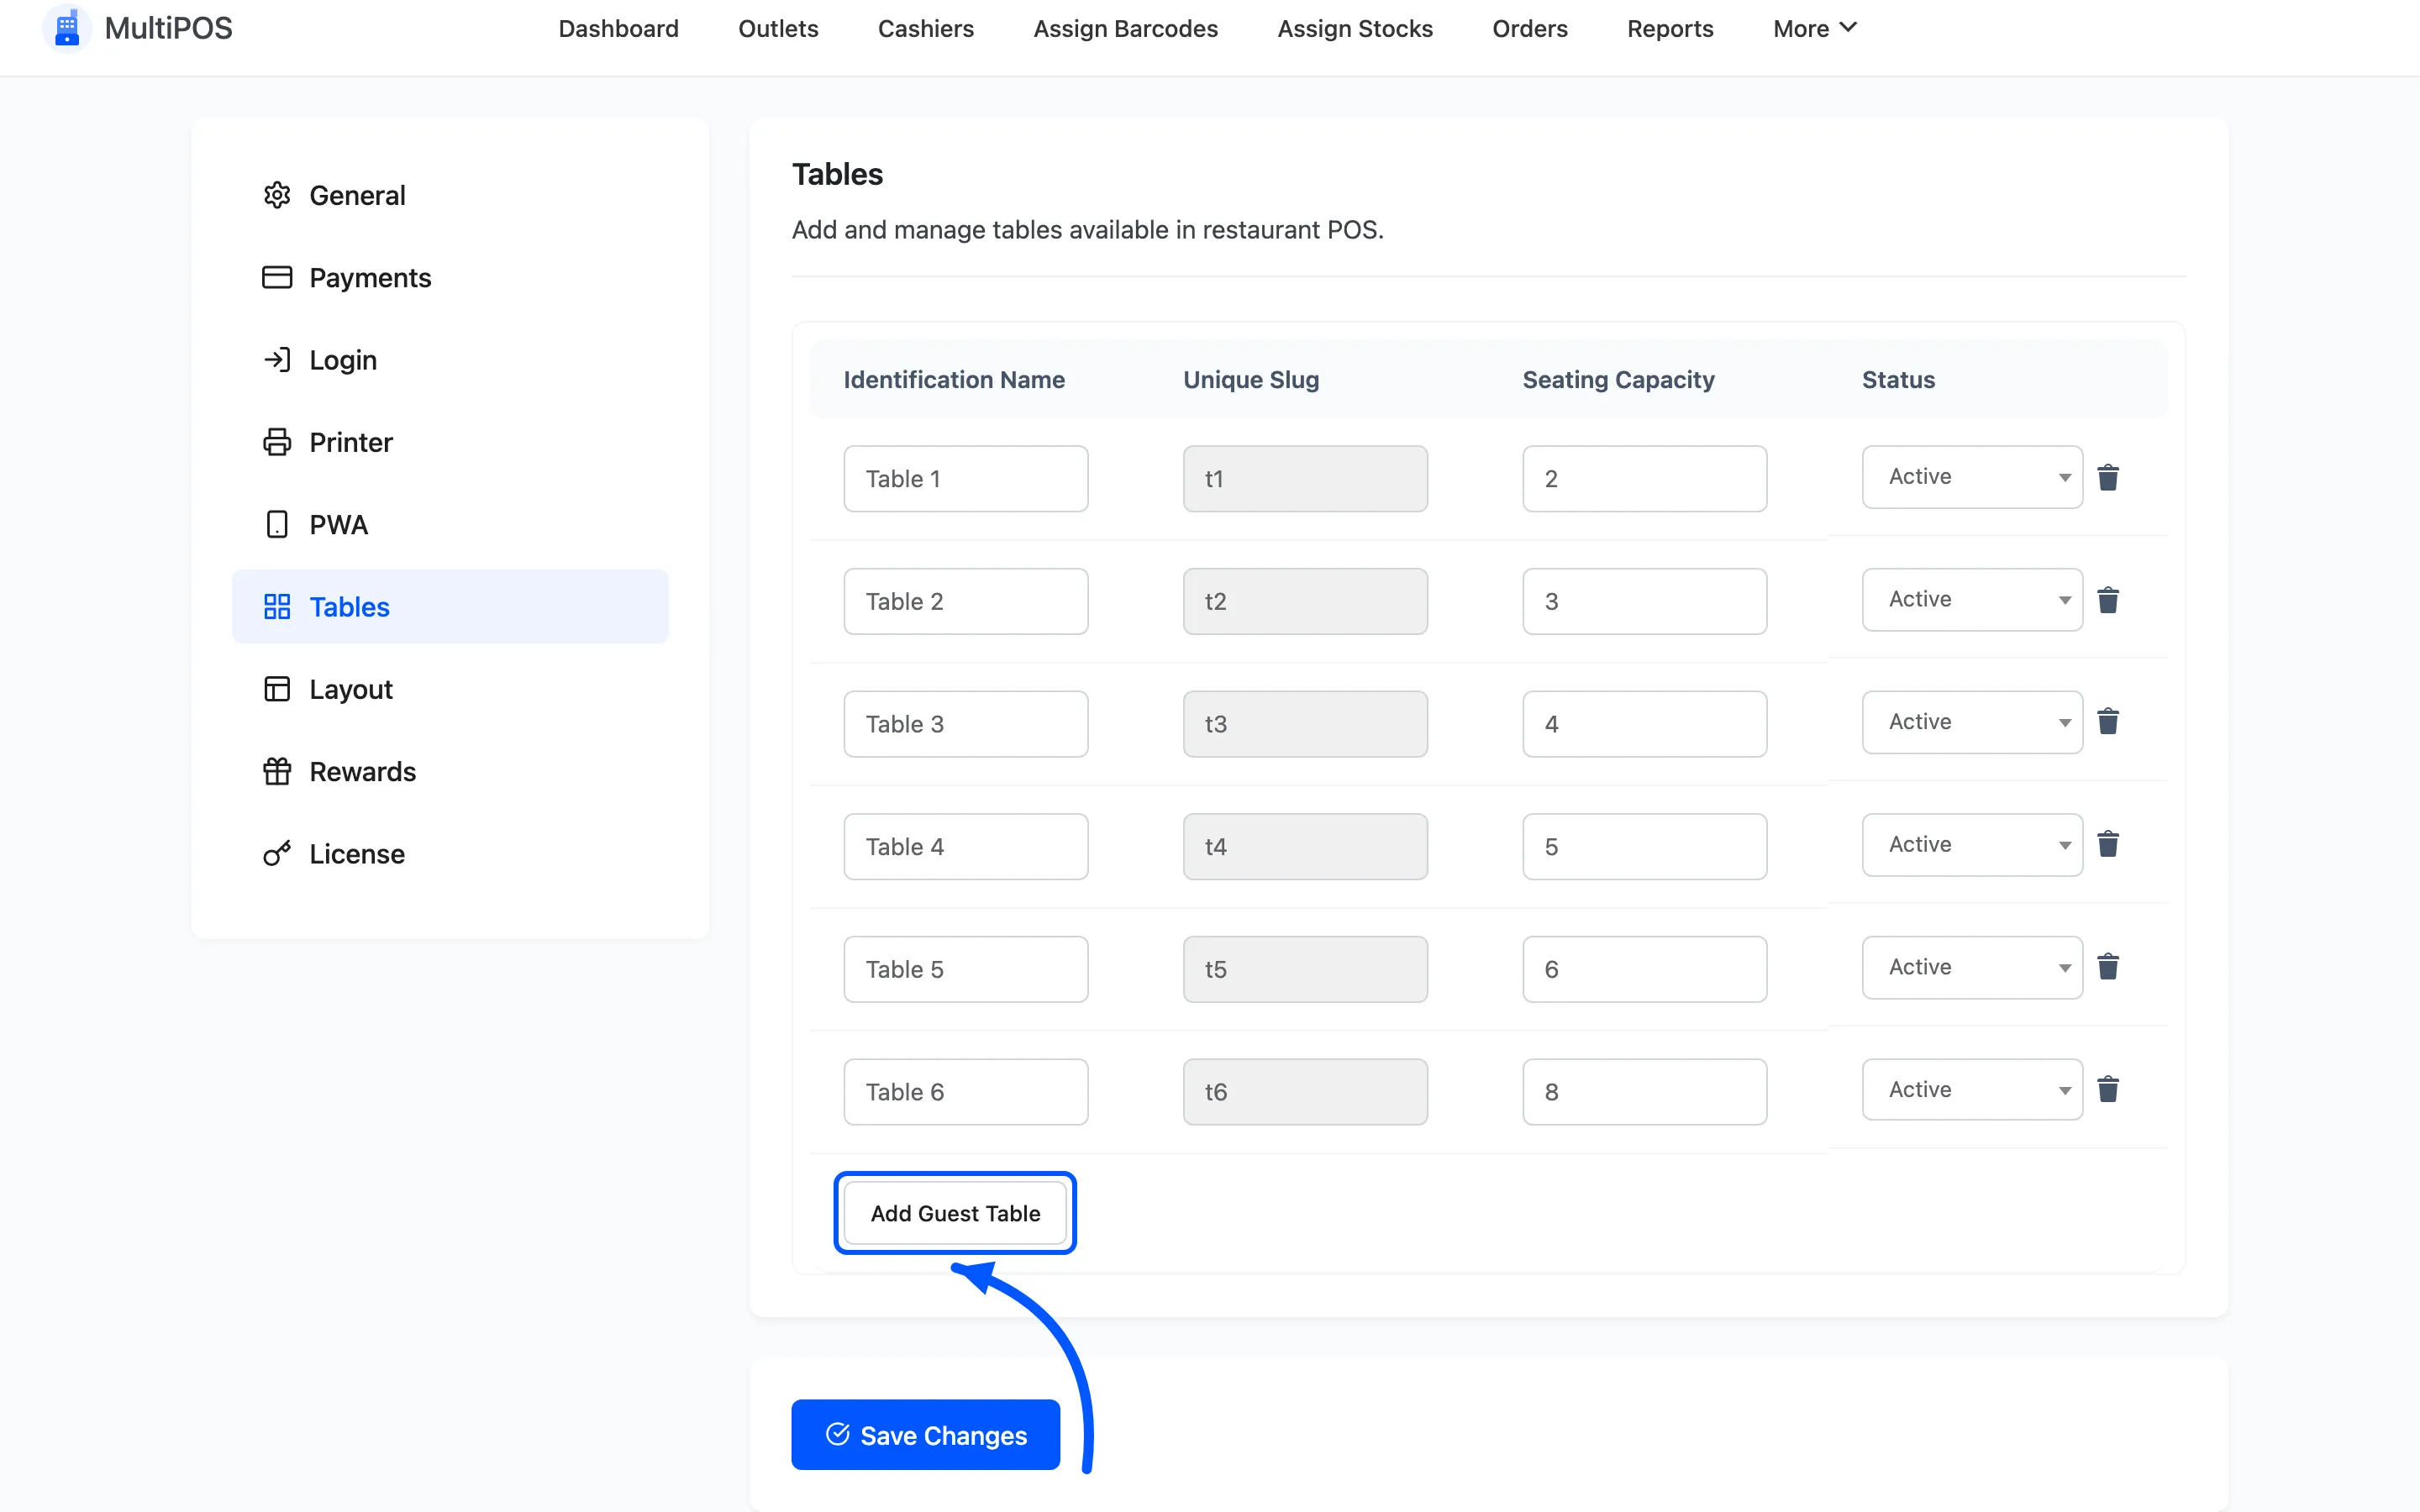Go to Outlets
Image resolution: width=2420 pixels, height=1512 pixels.
[x=778, y=28]
